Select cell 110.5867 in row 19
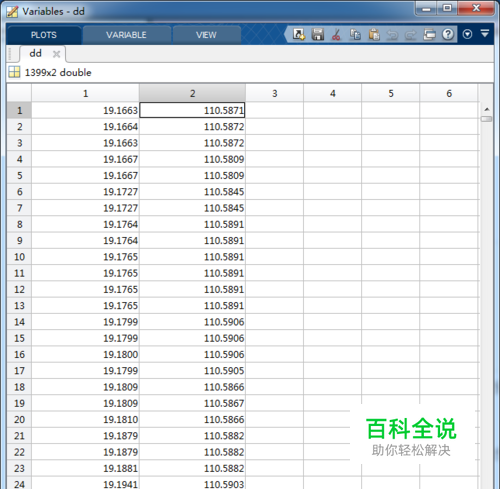 (x=192, y=403)
